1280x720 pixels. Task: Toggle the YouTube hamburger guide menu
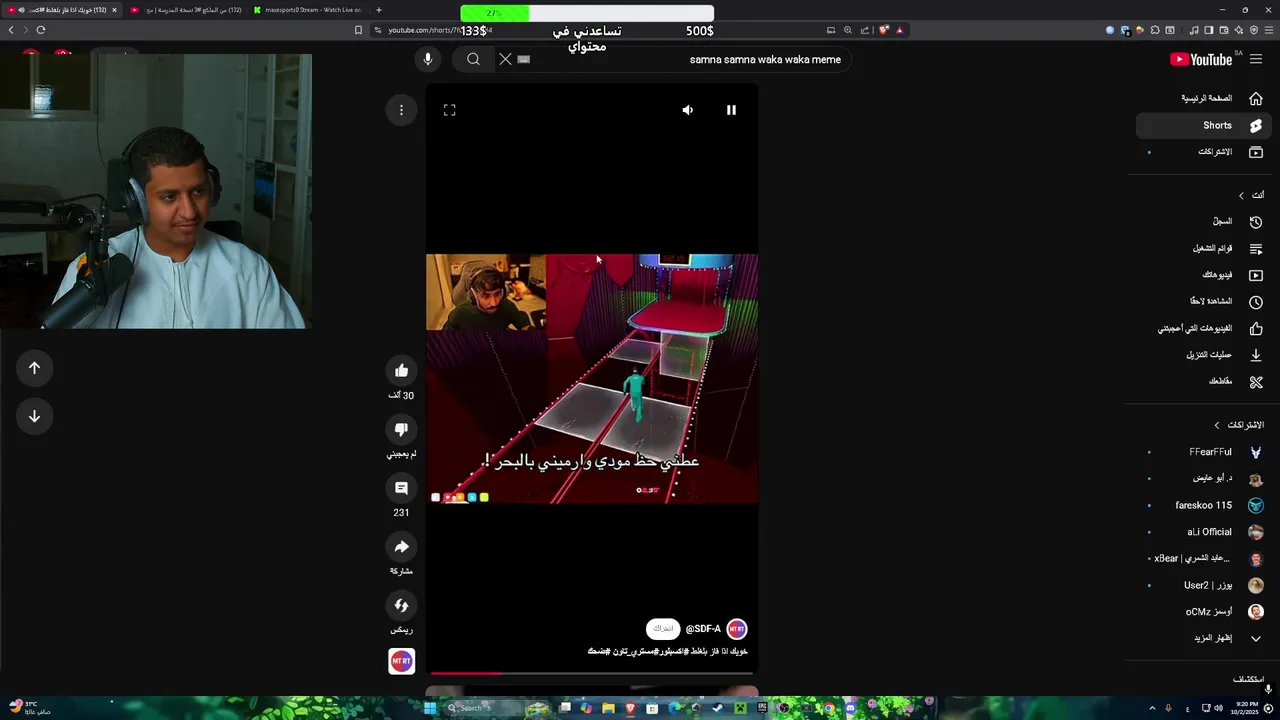pos(1256,59)
